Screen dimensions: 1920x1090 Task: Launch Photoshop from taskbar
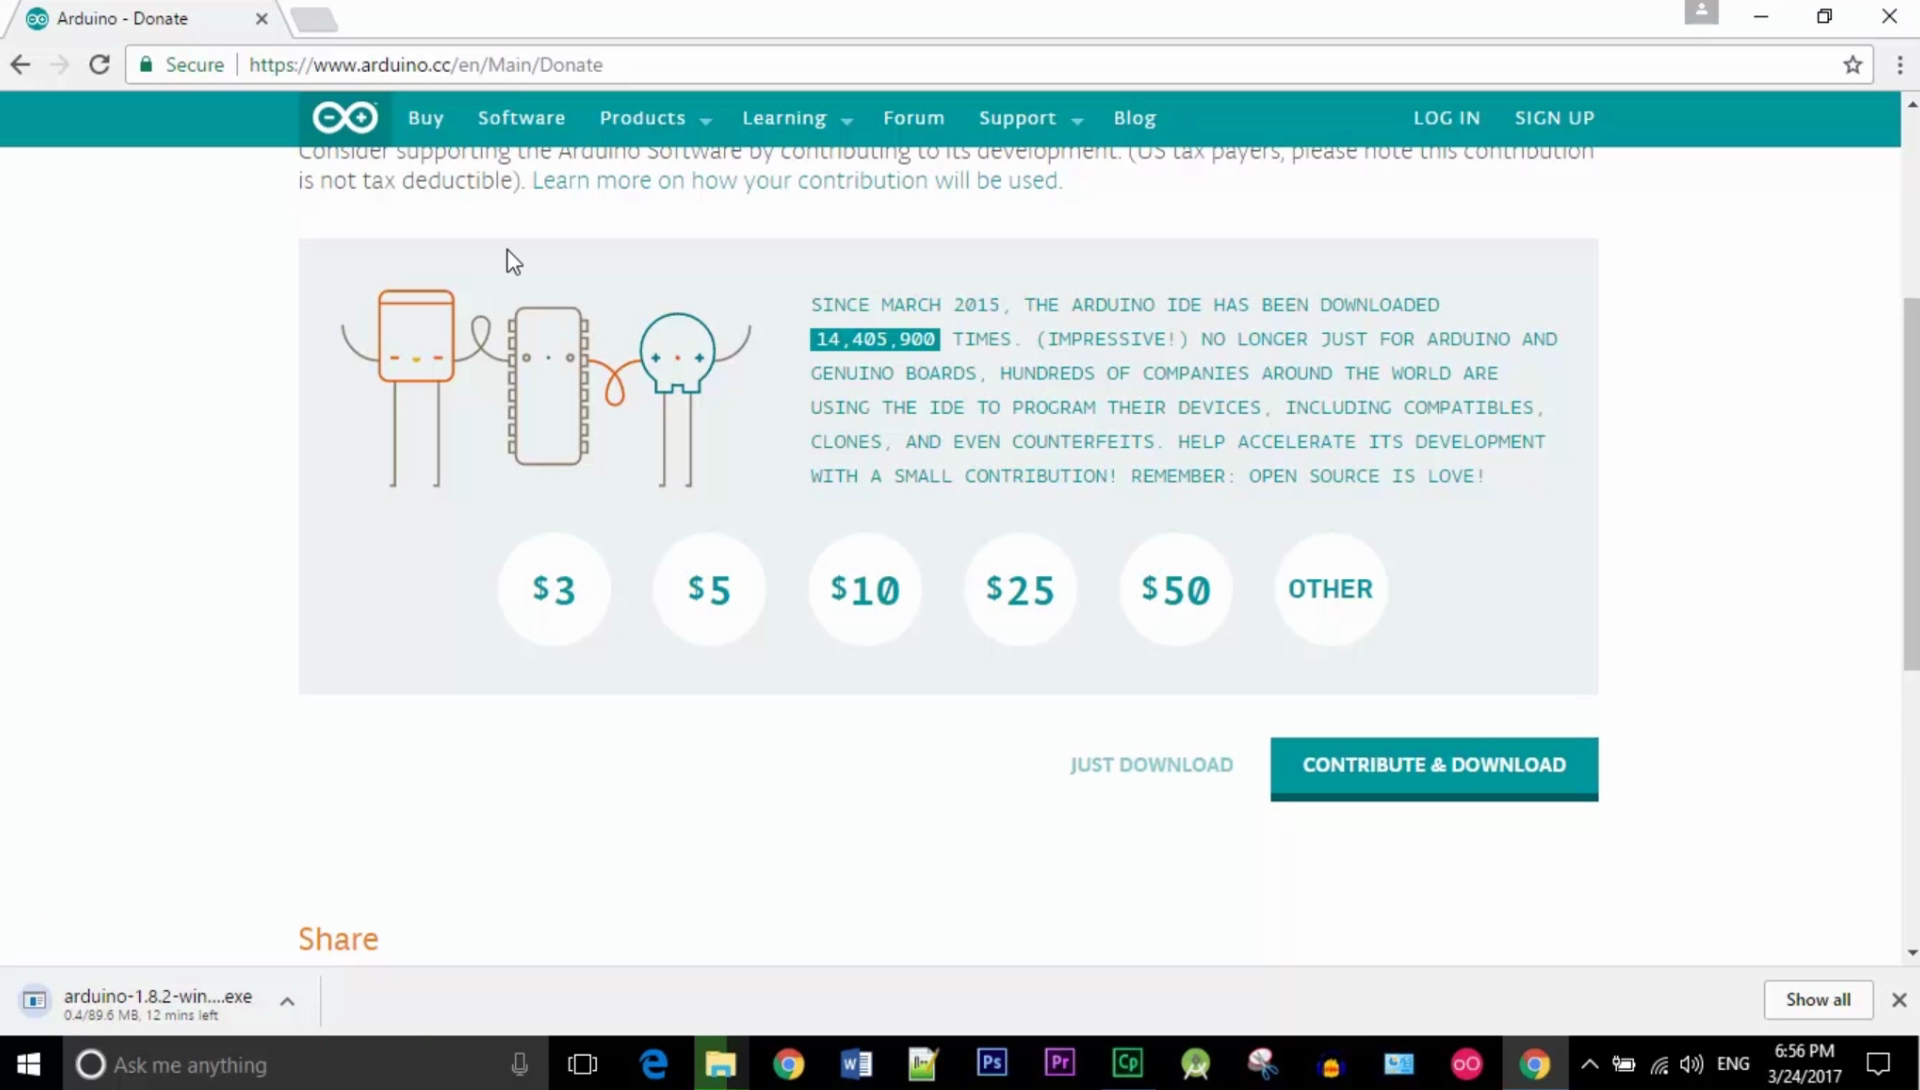point(991,1063)
